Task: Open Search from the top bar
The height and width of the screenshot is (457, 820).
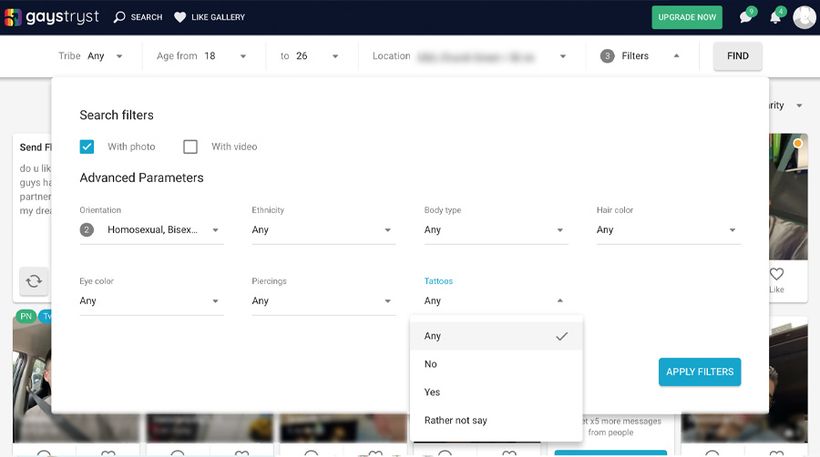Action: [138, 17]
